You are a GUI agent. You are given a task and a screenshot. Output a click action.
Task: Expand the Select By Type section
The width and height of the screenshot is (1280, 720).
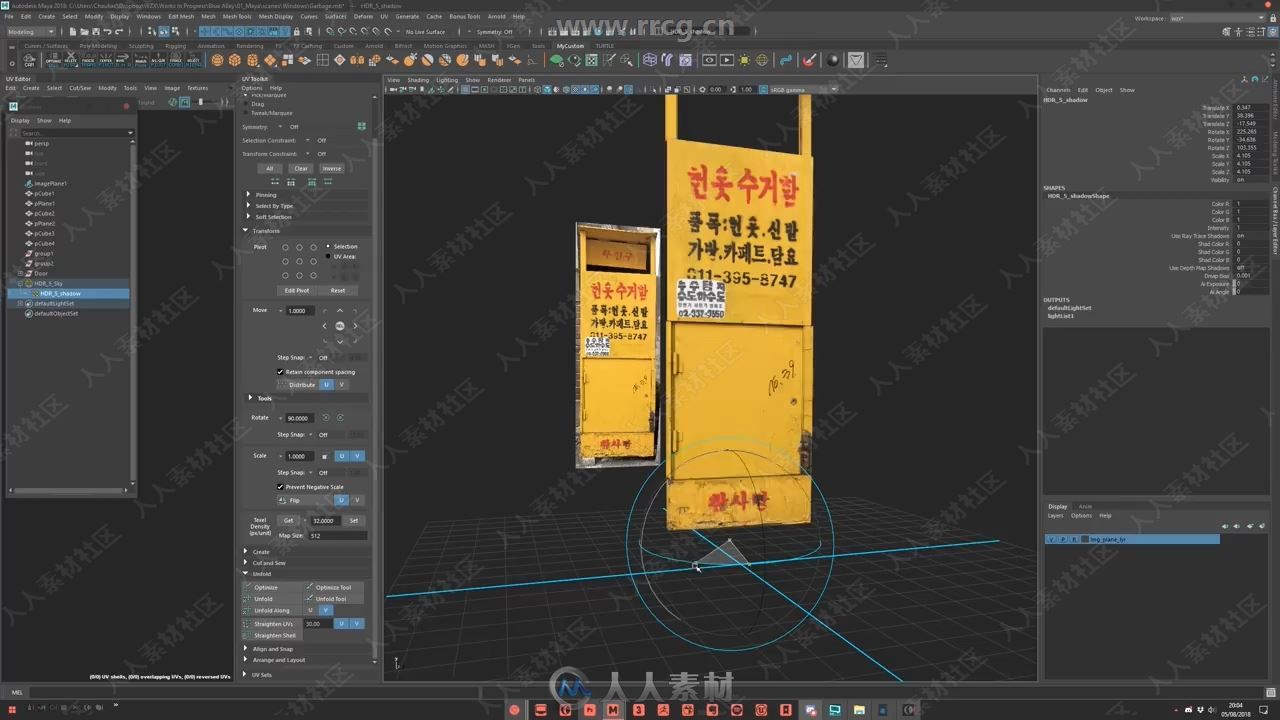coord(248,206)
